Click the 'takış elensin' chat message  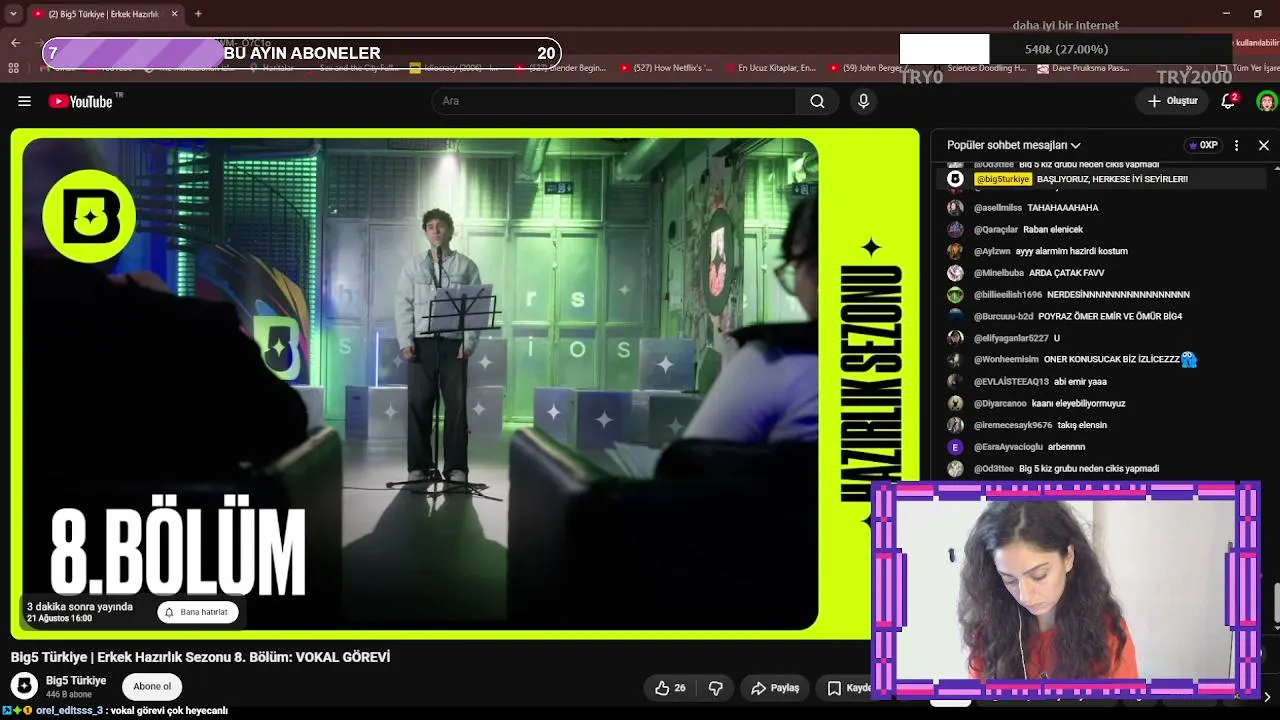click(x=1082, y=425)
